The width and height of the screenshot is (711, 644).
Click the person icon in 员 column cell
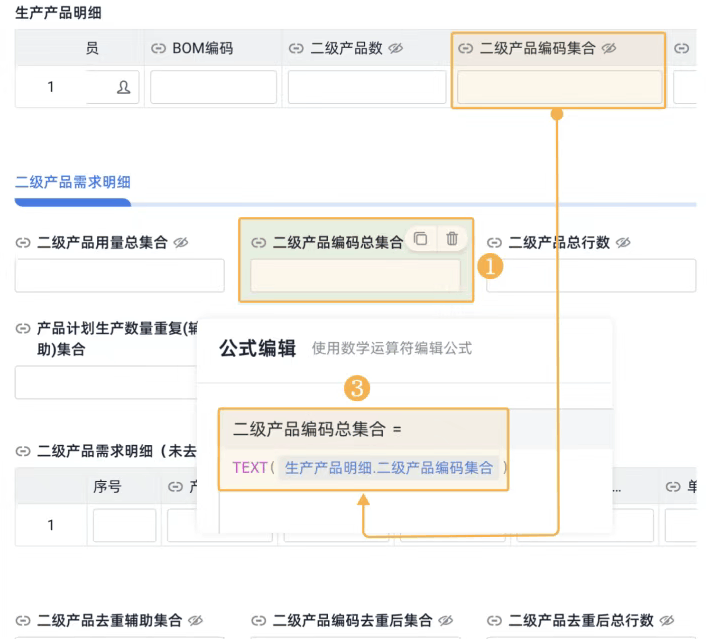click(x=124, y=87)
